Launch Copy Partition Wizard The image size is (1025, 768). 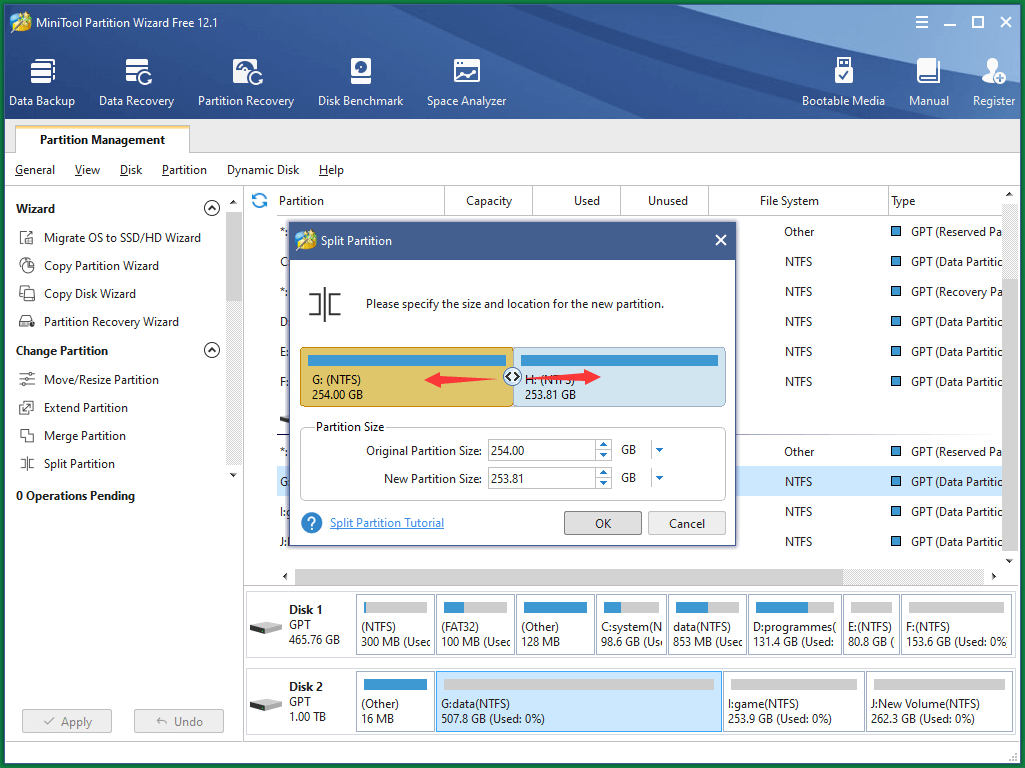(101, 266)
